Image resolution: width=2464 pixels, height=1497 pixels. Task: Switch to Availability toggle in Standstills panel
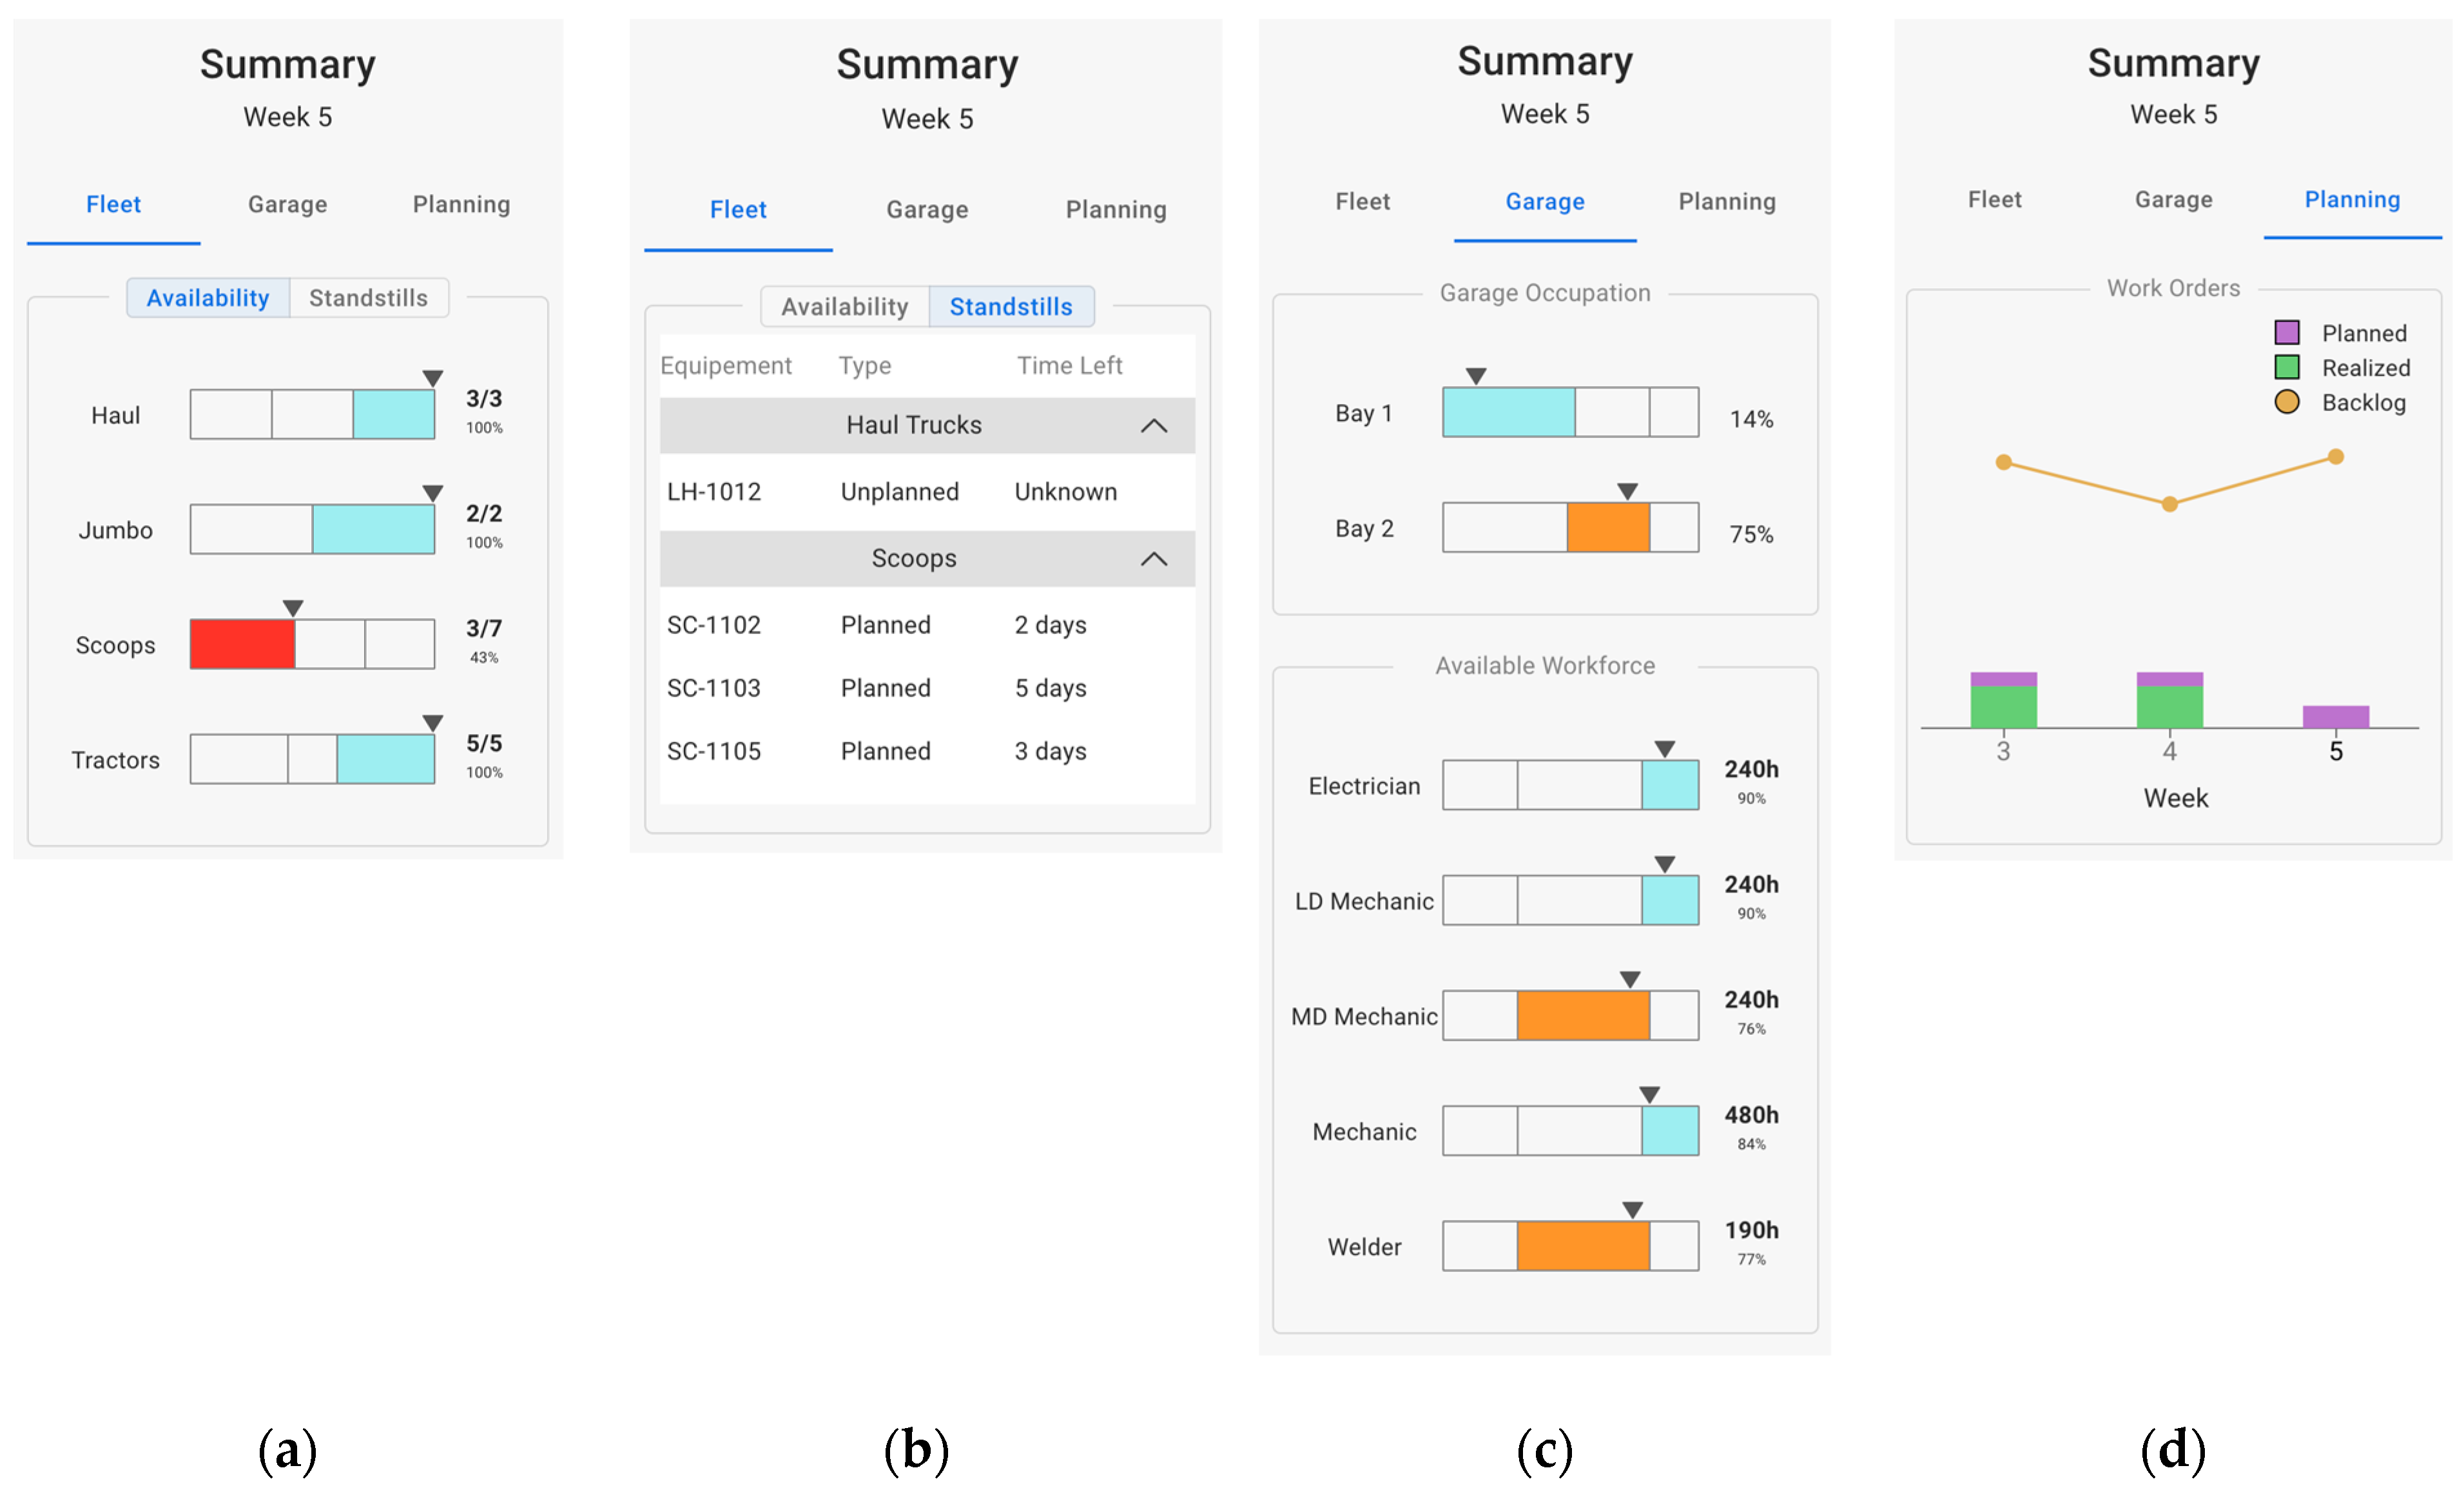click(844, 307)
